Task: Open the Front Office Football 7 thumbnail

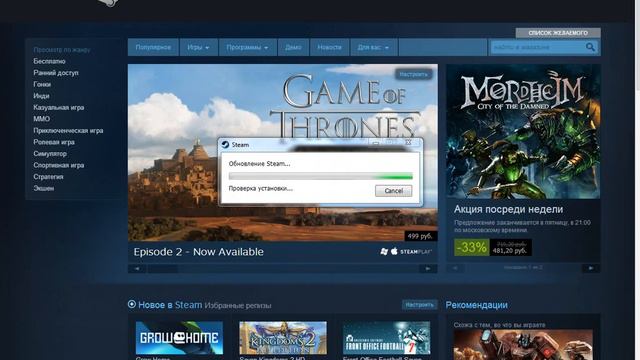Action: pos(387,338)
